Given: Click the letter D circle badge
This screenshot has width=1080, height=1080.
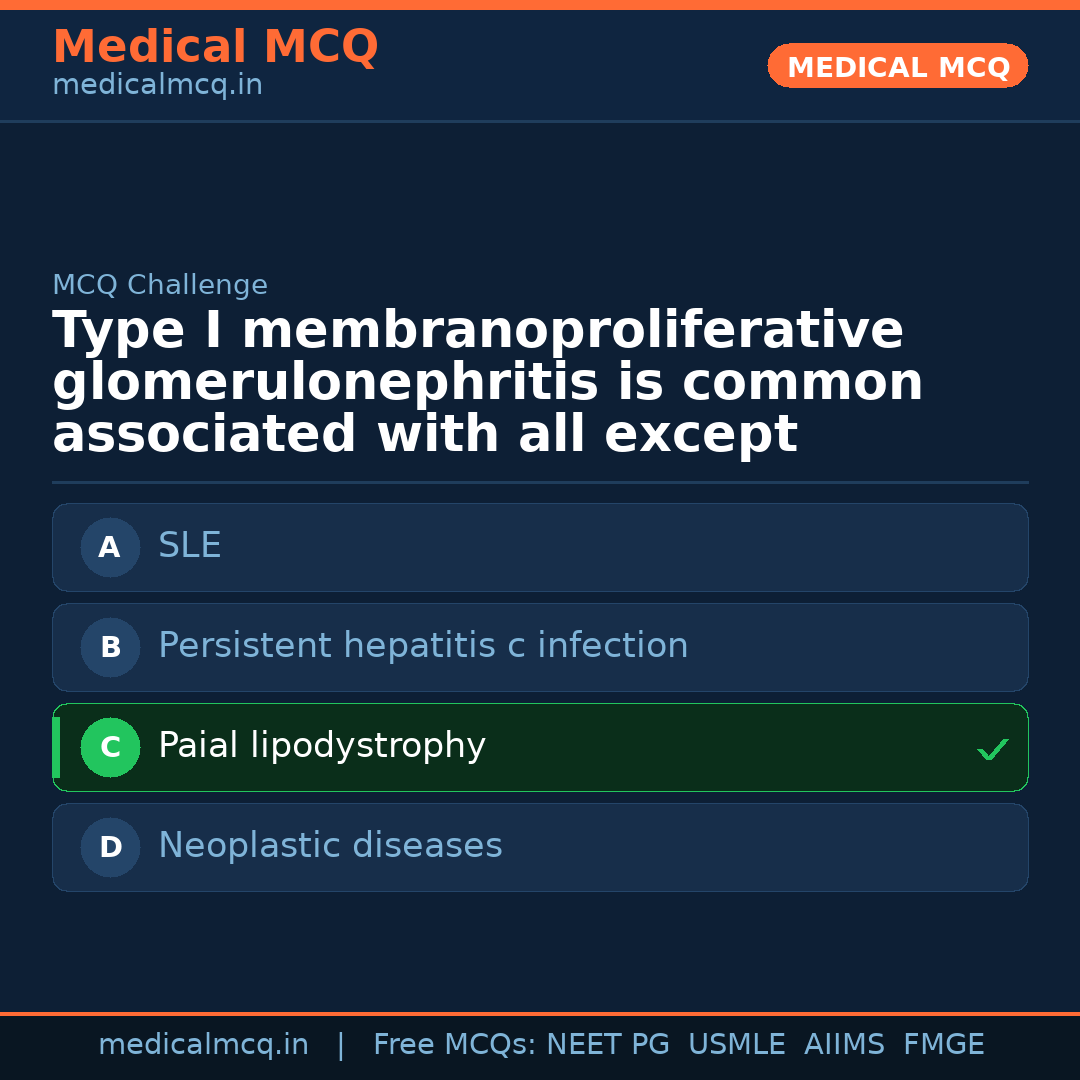Looking at the screenshot, I should (110, 847).
